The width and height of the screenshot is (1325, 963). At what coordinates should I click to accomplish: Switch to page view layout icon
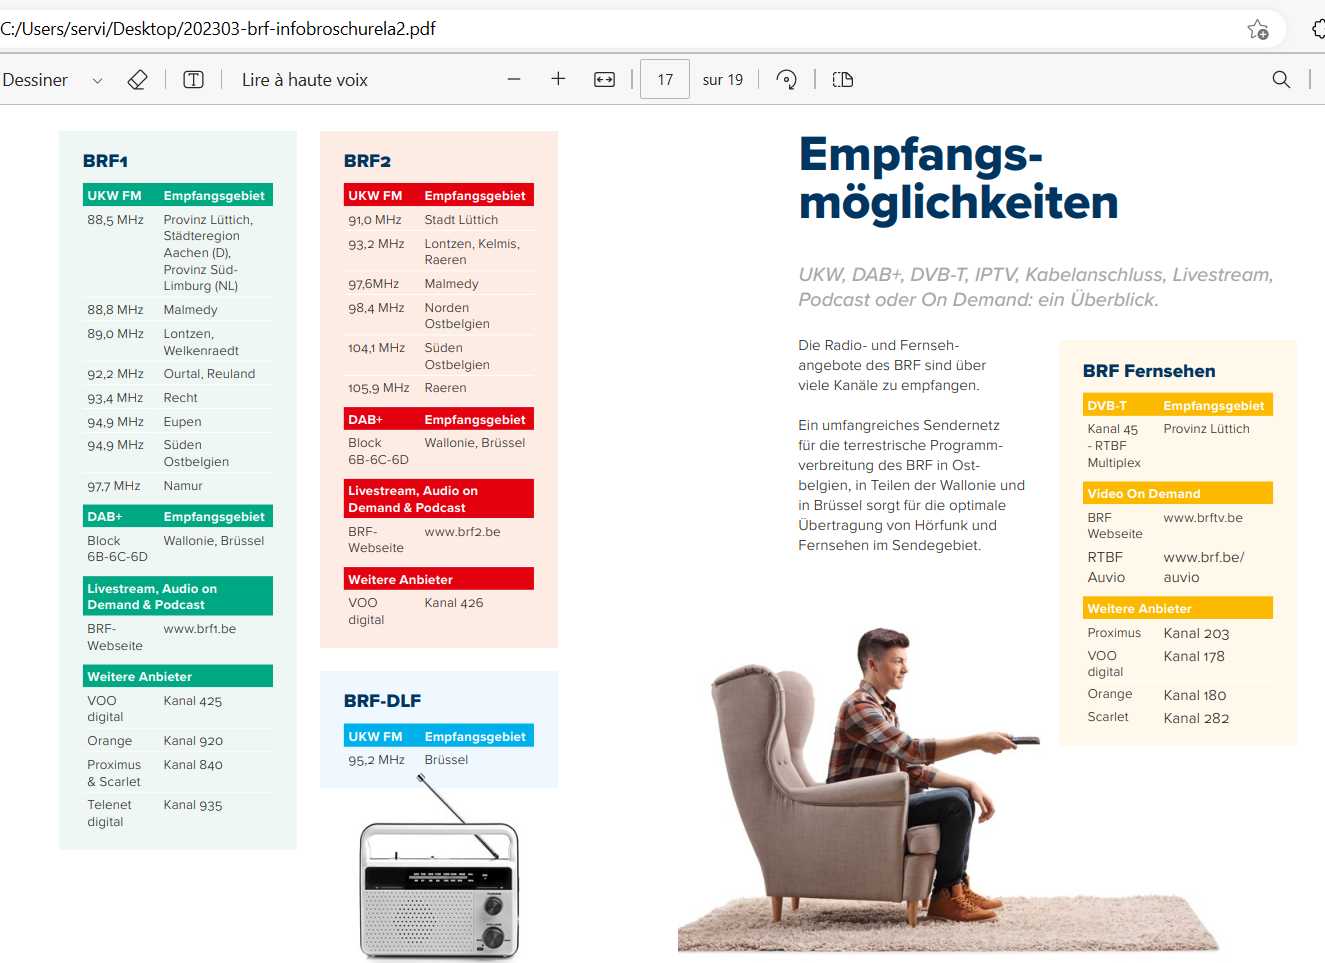[x=843, y=80]
